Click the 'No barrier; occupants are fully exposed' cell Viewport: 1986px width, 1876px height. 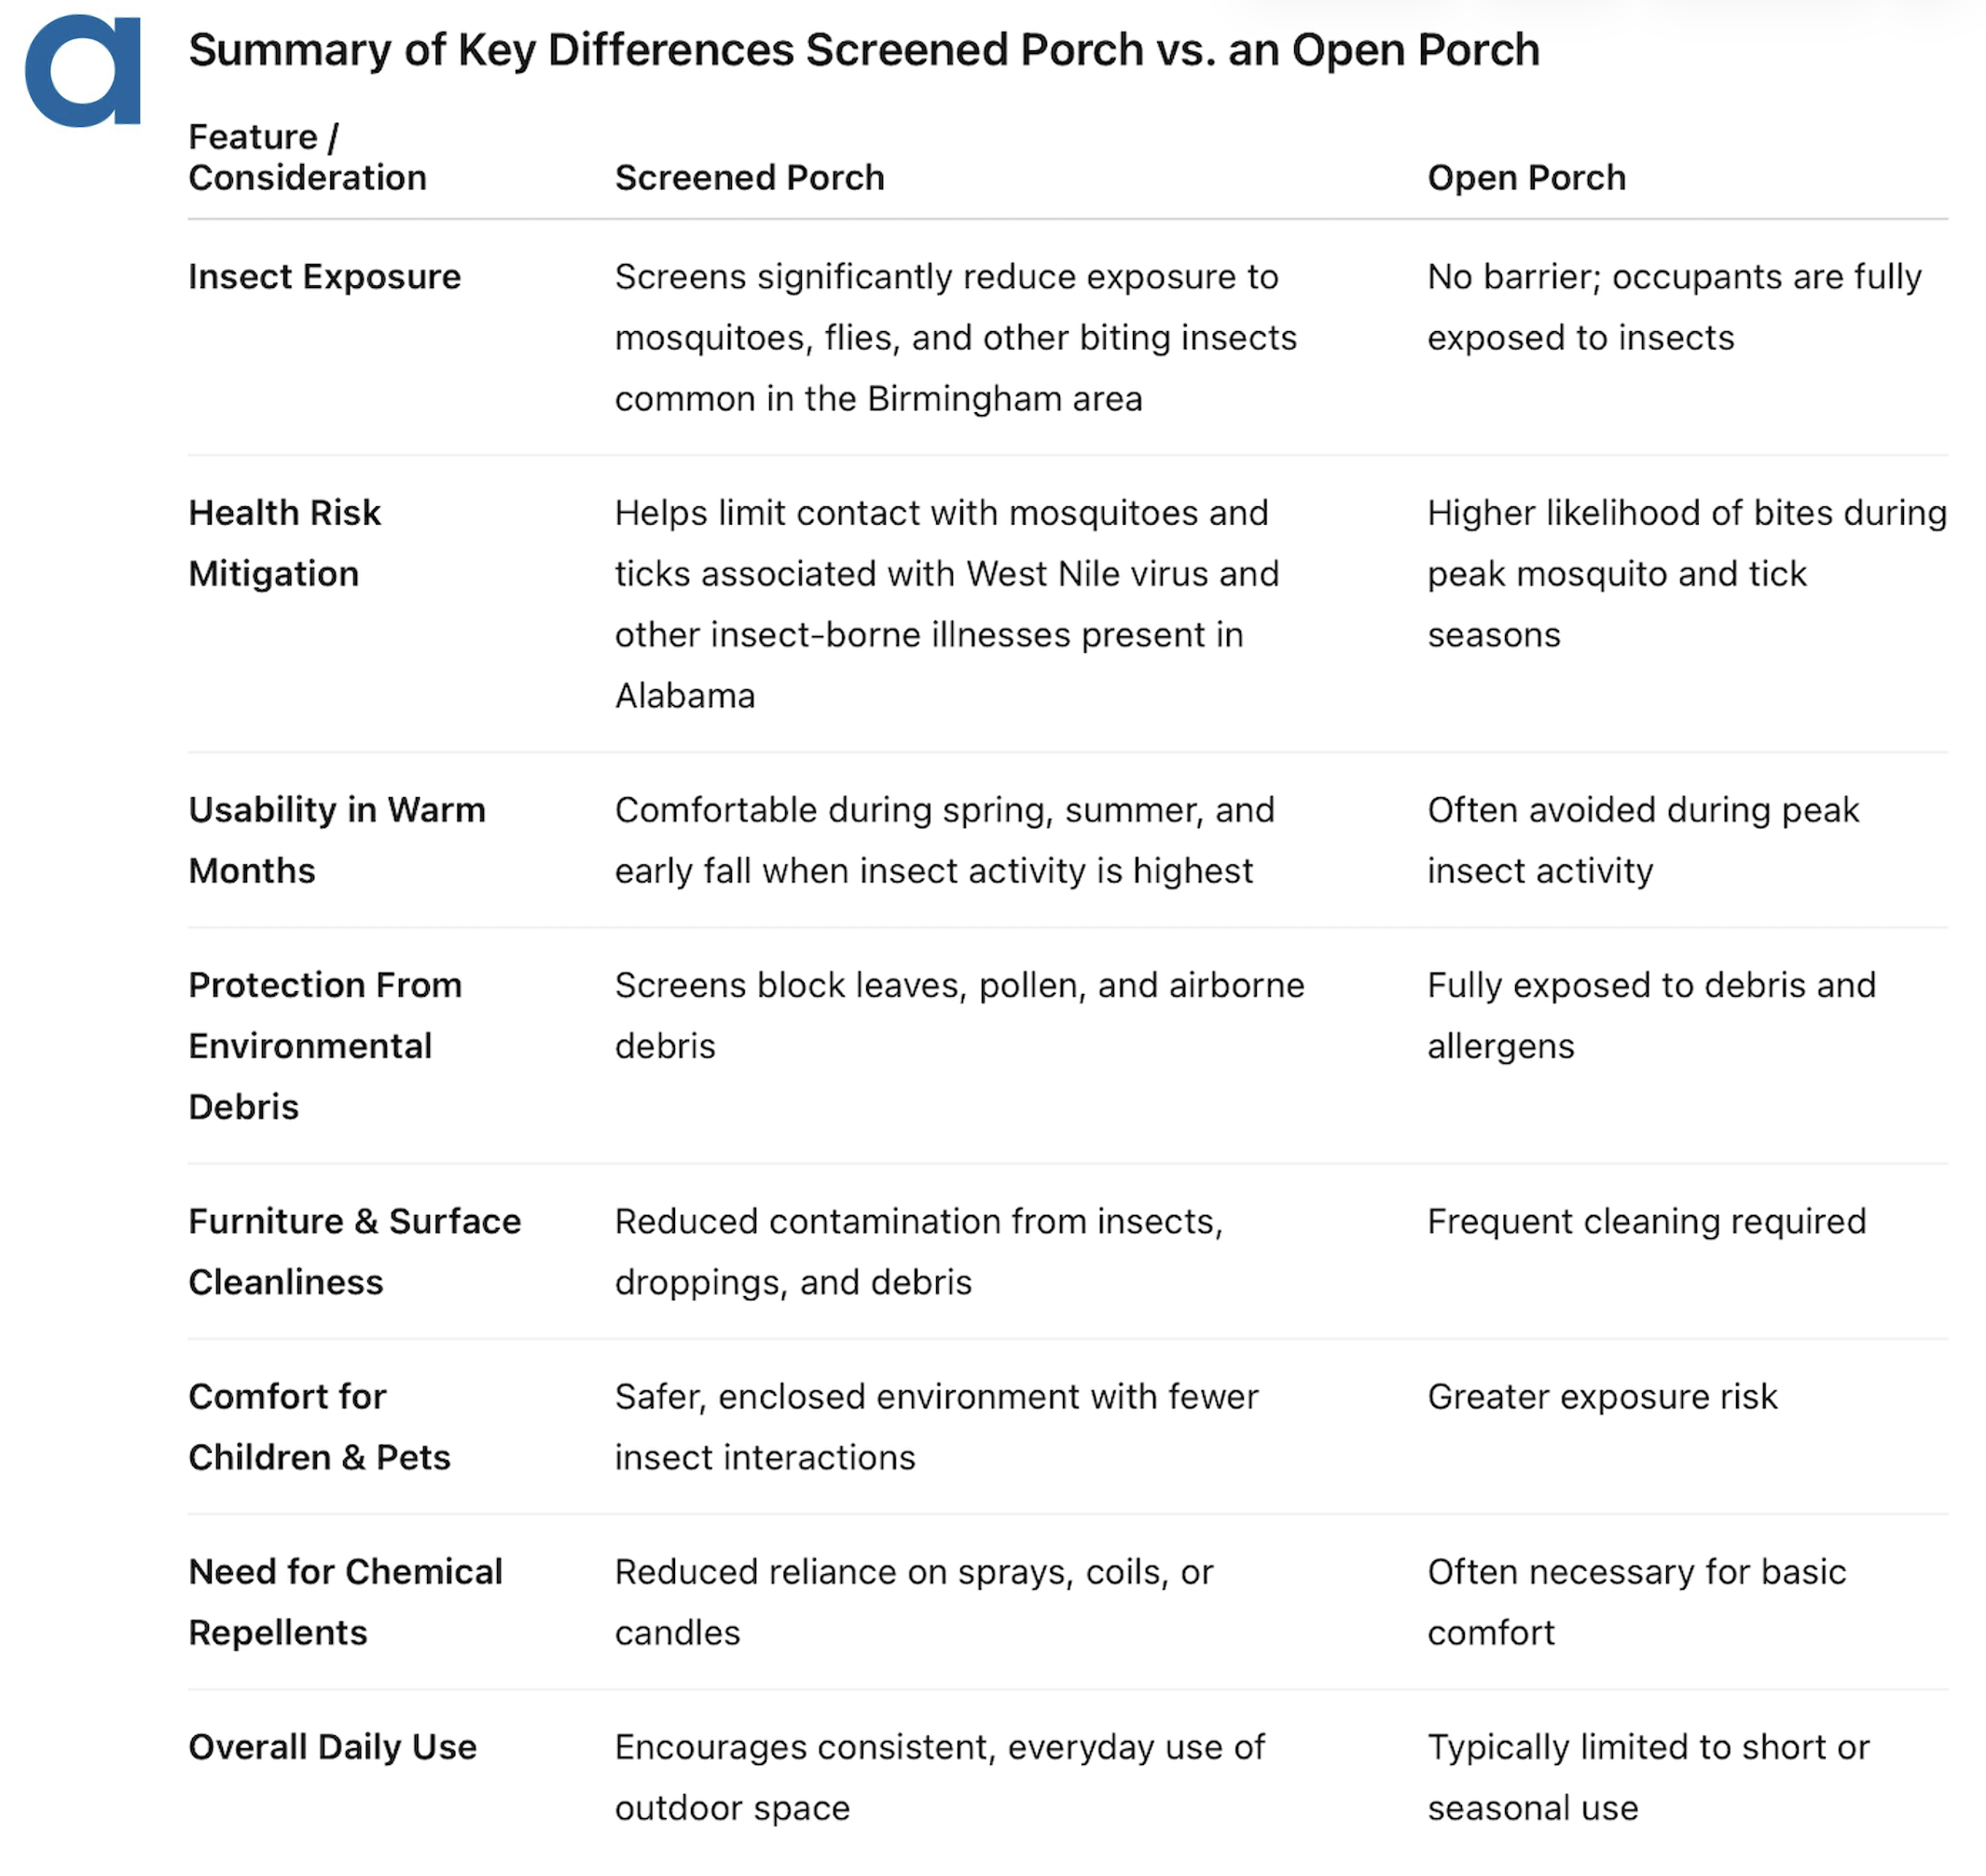click(x=1673, y=307)
